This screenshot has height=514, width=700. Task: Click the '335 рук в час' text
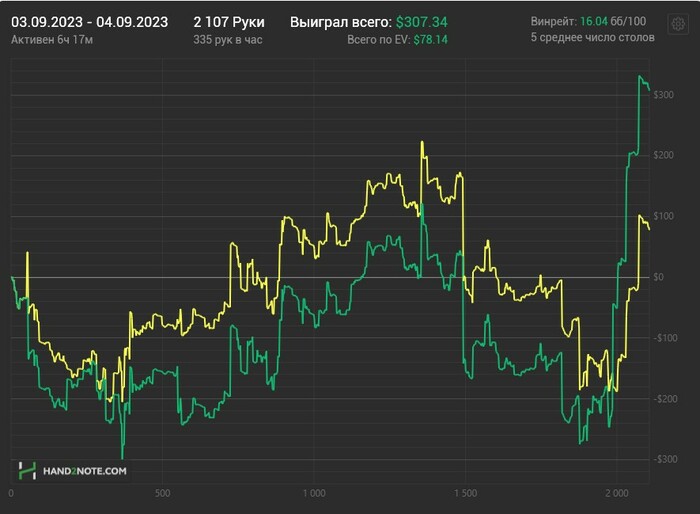coord(228,40)
